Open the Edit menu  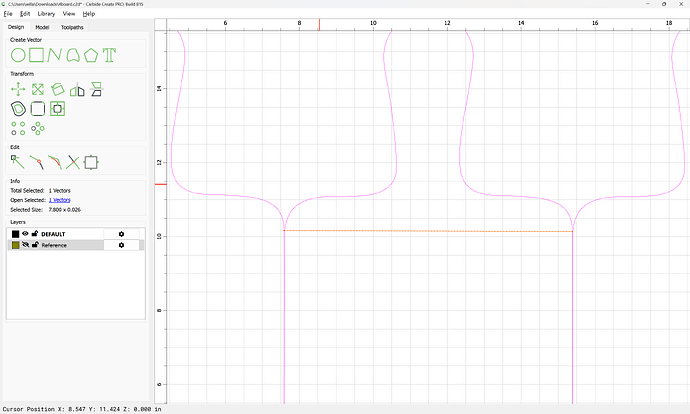click(25, 14)
